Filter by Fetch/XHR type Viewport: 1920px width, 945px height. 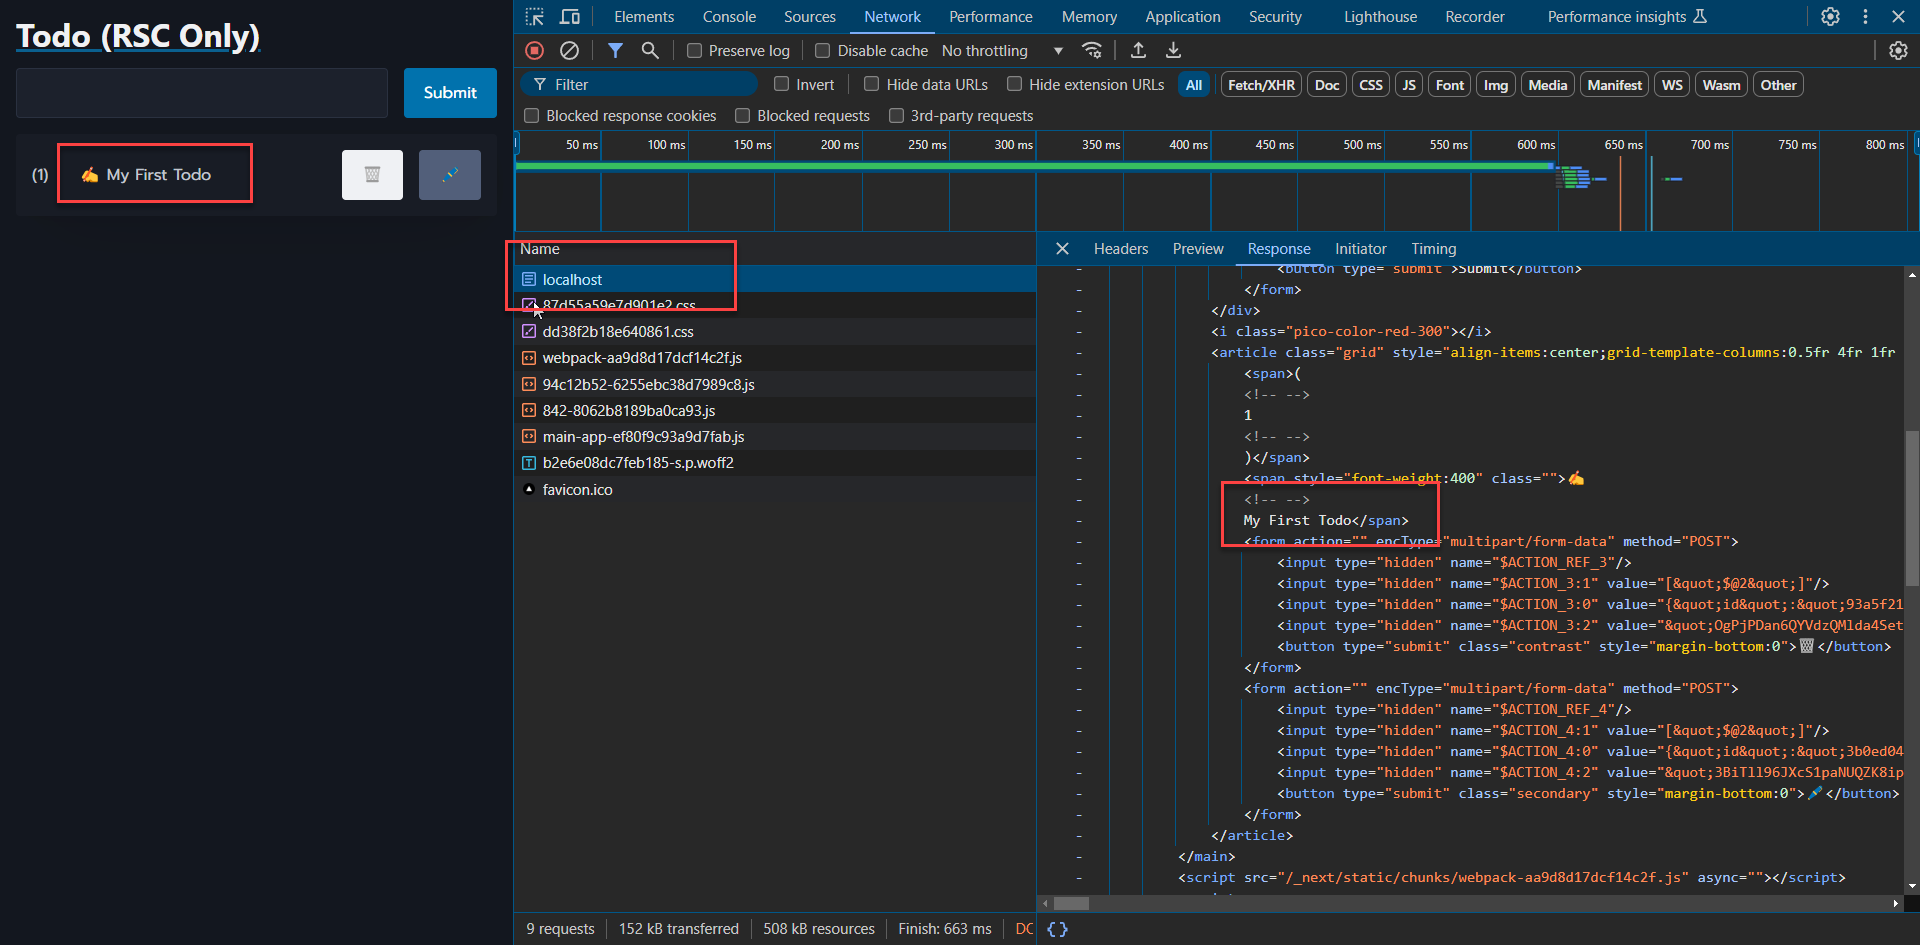pyautogui.click(x=1261, y=85)
